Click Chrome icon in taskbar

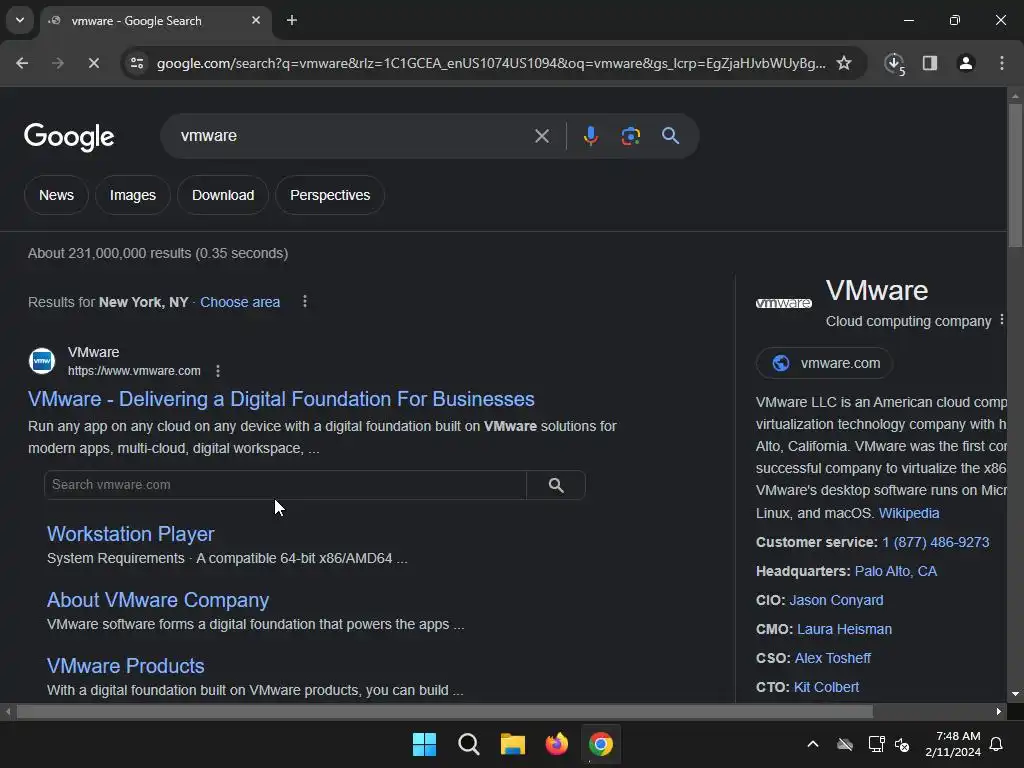(x=601, y=744)
